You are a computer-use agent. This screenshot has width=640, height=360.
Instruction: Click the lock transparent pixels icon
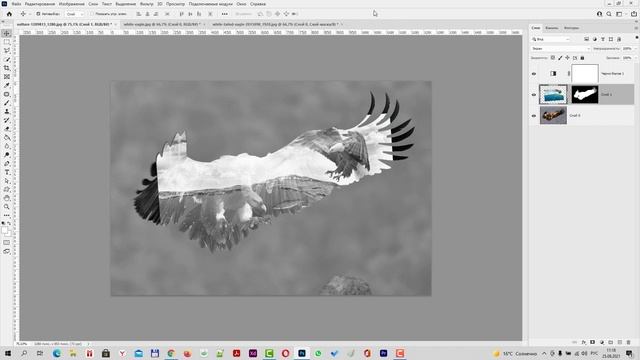coord(553,58)
